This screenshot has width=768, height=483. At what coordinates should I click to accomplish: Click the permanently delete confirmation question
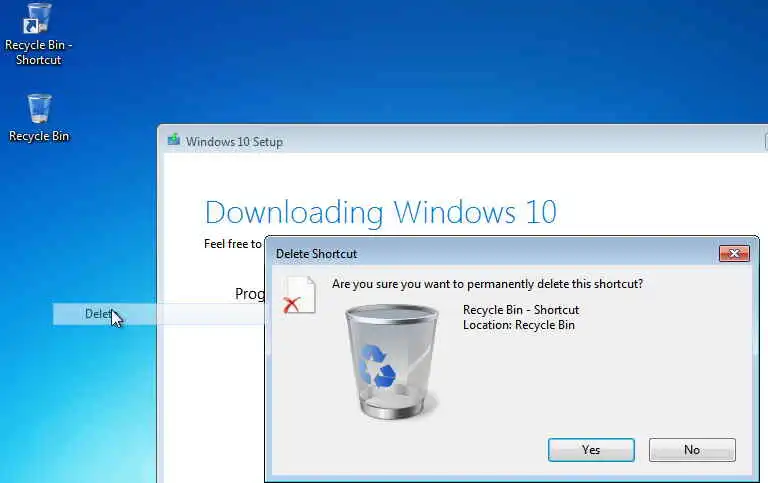(487, 284)
